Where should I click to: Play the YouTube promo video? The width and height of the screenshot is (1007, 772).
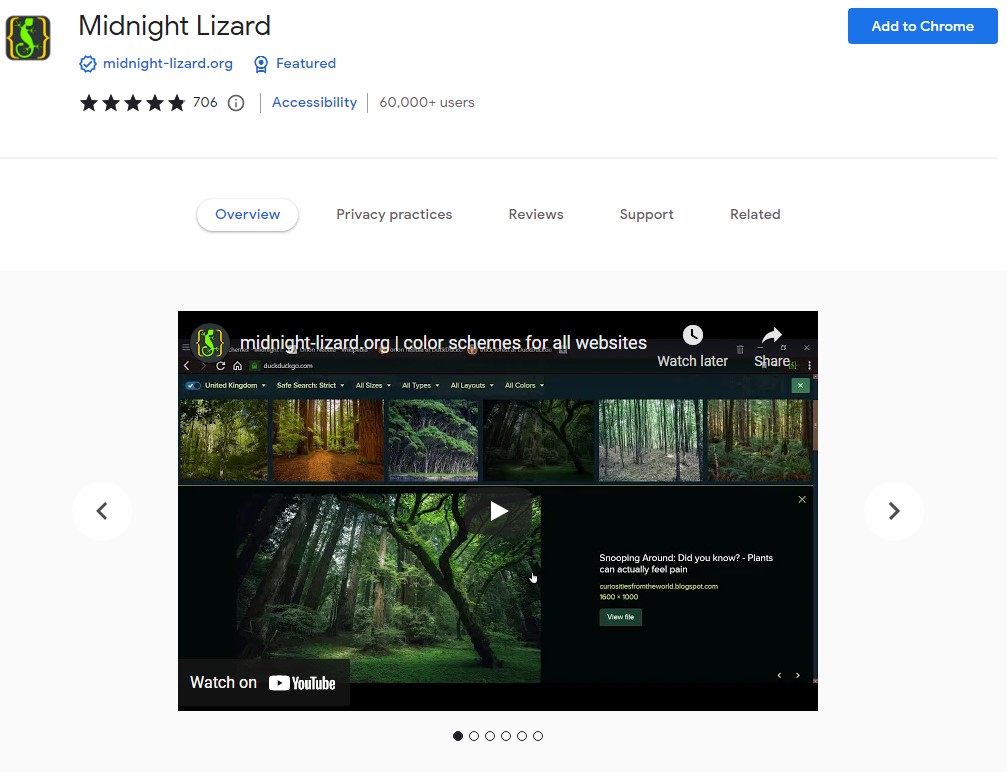tap(499, 511)
